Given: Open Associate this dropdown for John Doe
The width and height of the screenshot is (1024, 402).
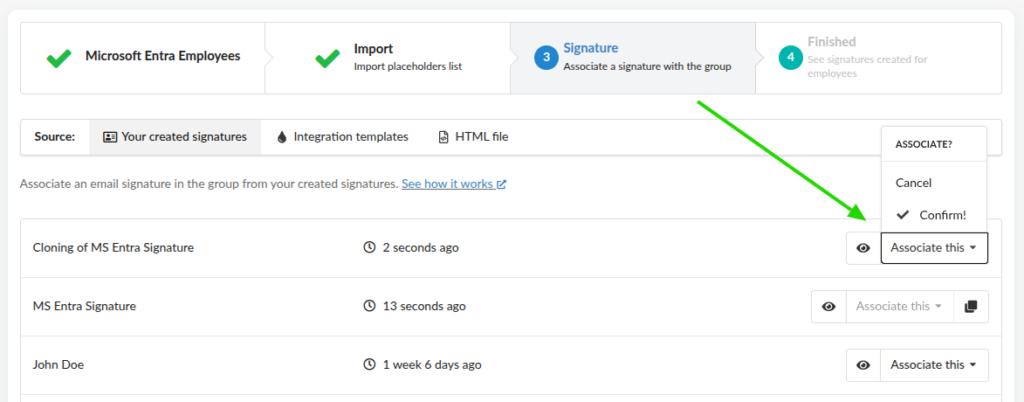Looking at the screenshot, I should click(x=933, y=365).
